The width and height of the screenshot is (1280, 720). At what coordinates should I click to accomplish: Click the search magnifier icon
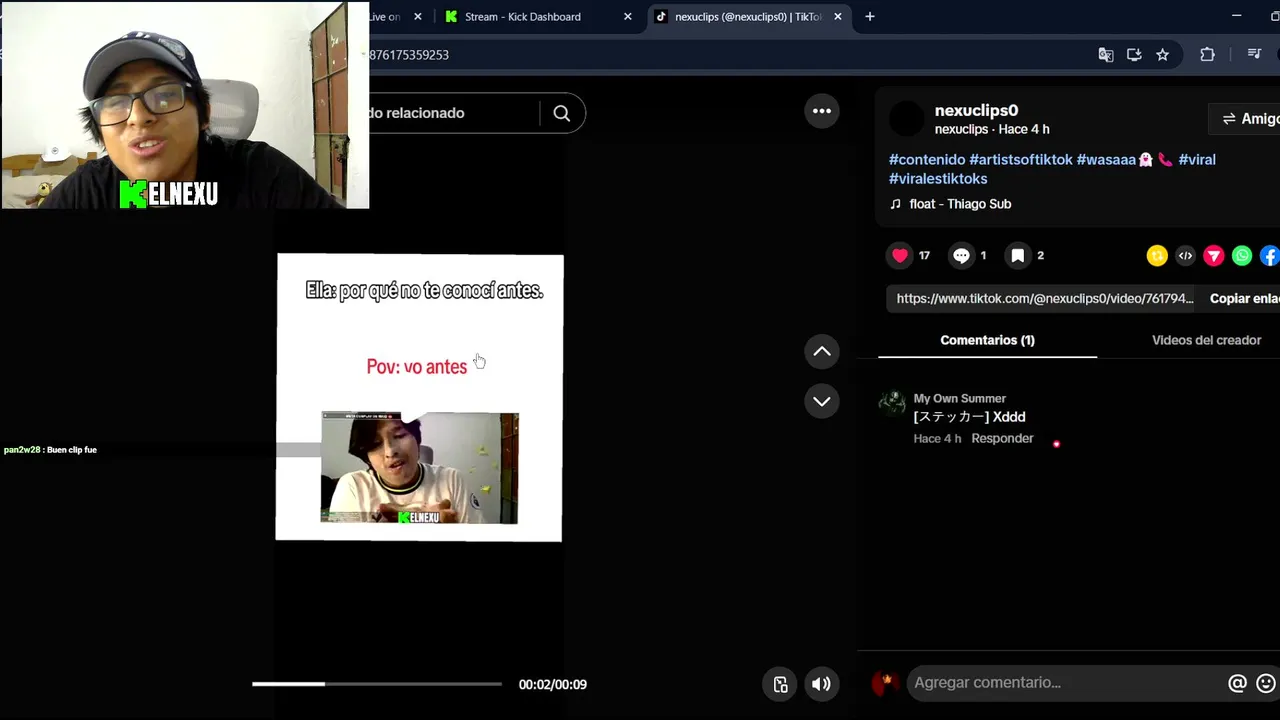tap(562, 113)
